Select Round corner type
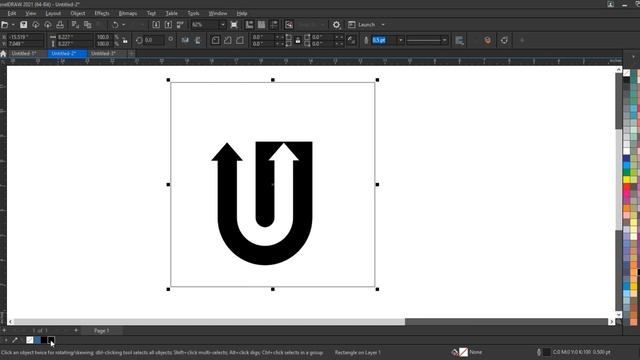 [216, 40]
